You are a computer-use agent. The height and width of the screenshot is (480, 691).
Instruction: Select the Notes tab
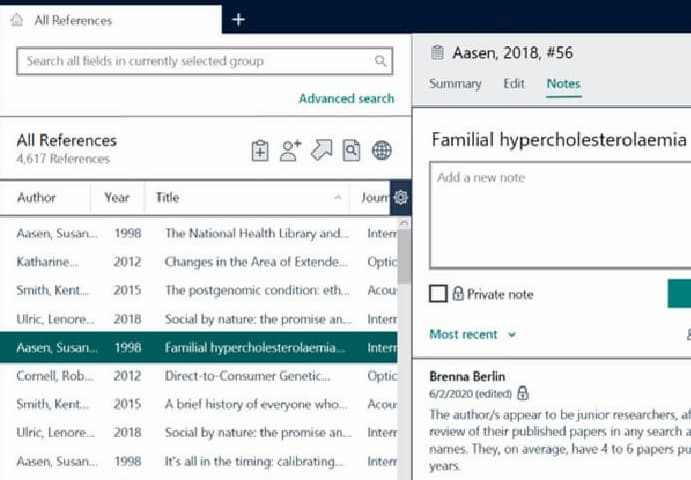(563, 84)
